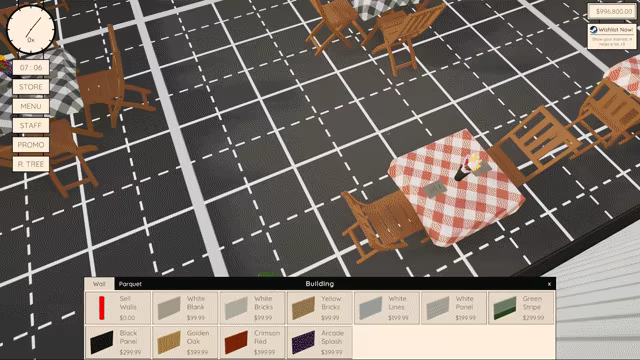Image resolution: width=640 pixels, height=360 pixels.
Task: Open the Wall tab
Action: [99, 284]
